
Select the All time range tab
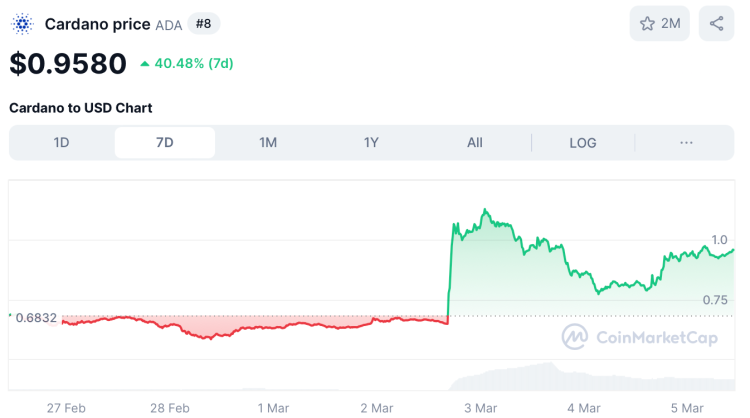[x=474, y=143]
